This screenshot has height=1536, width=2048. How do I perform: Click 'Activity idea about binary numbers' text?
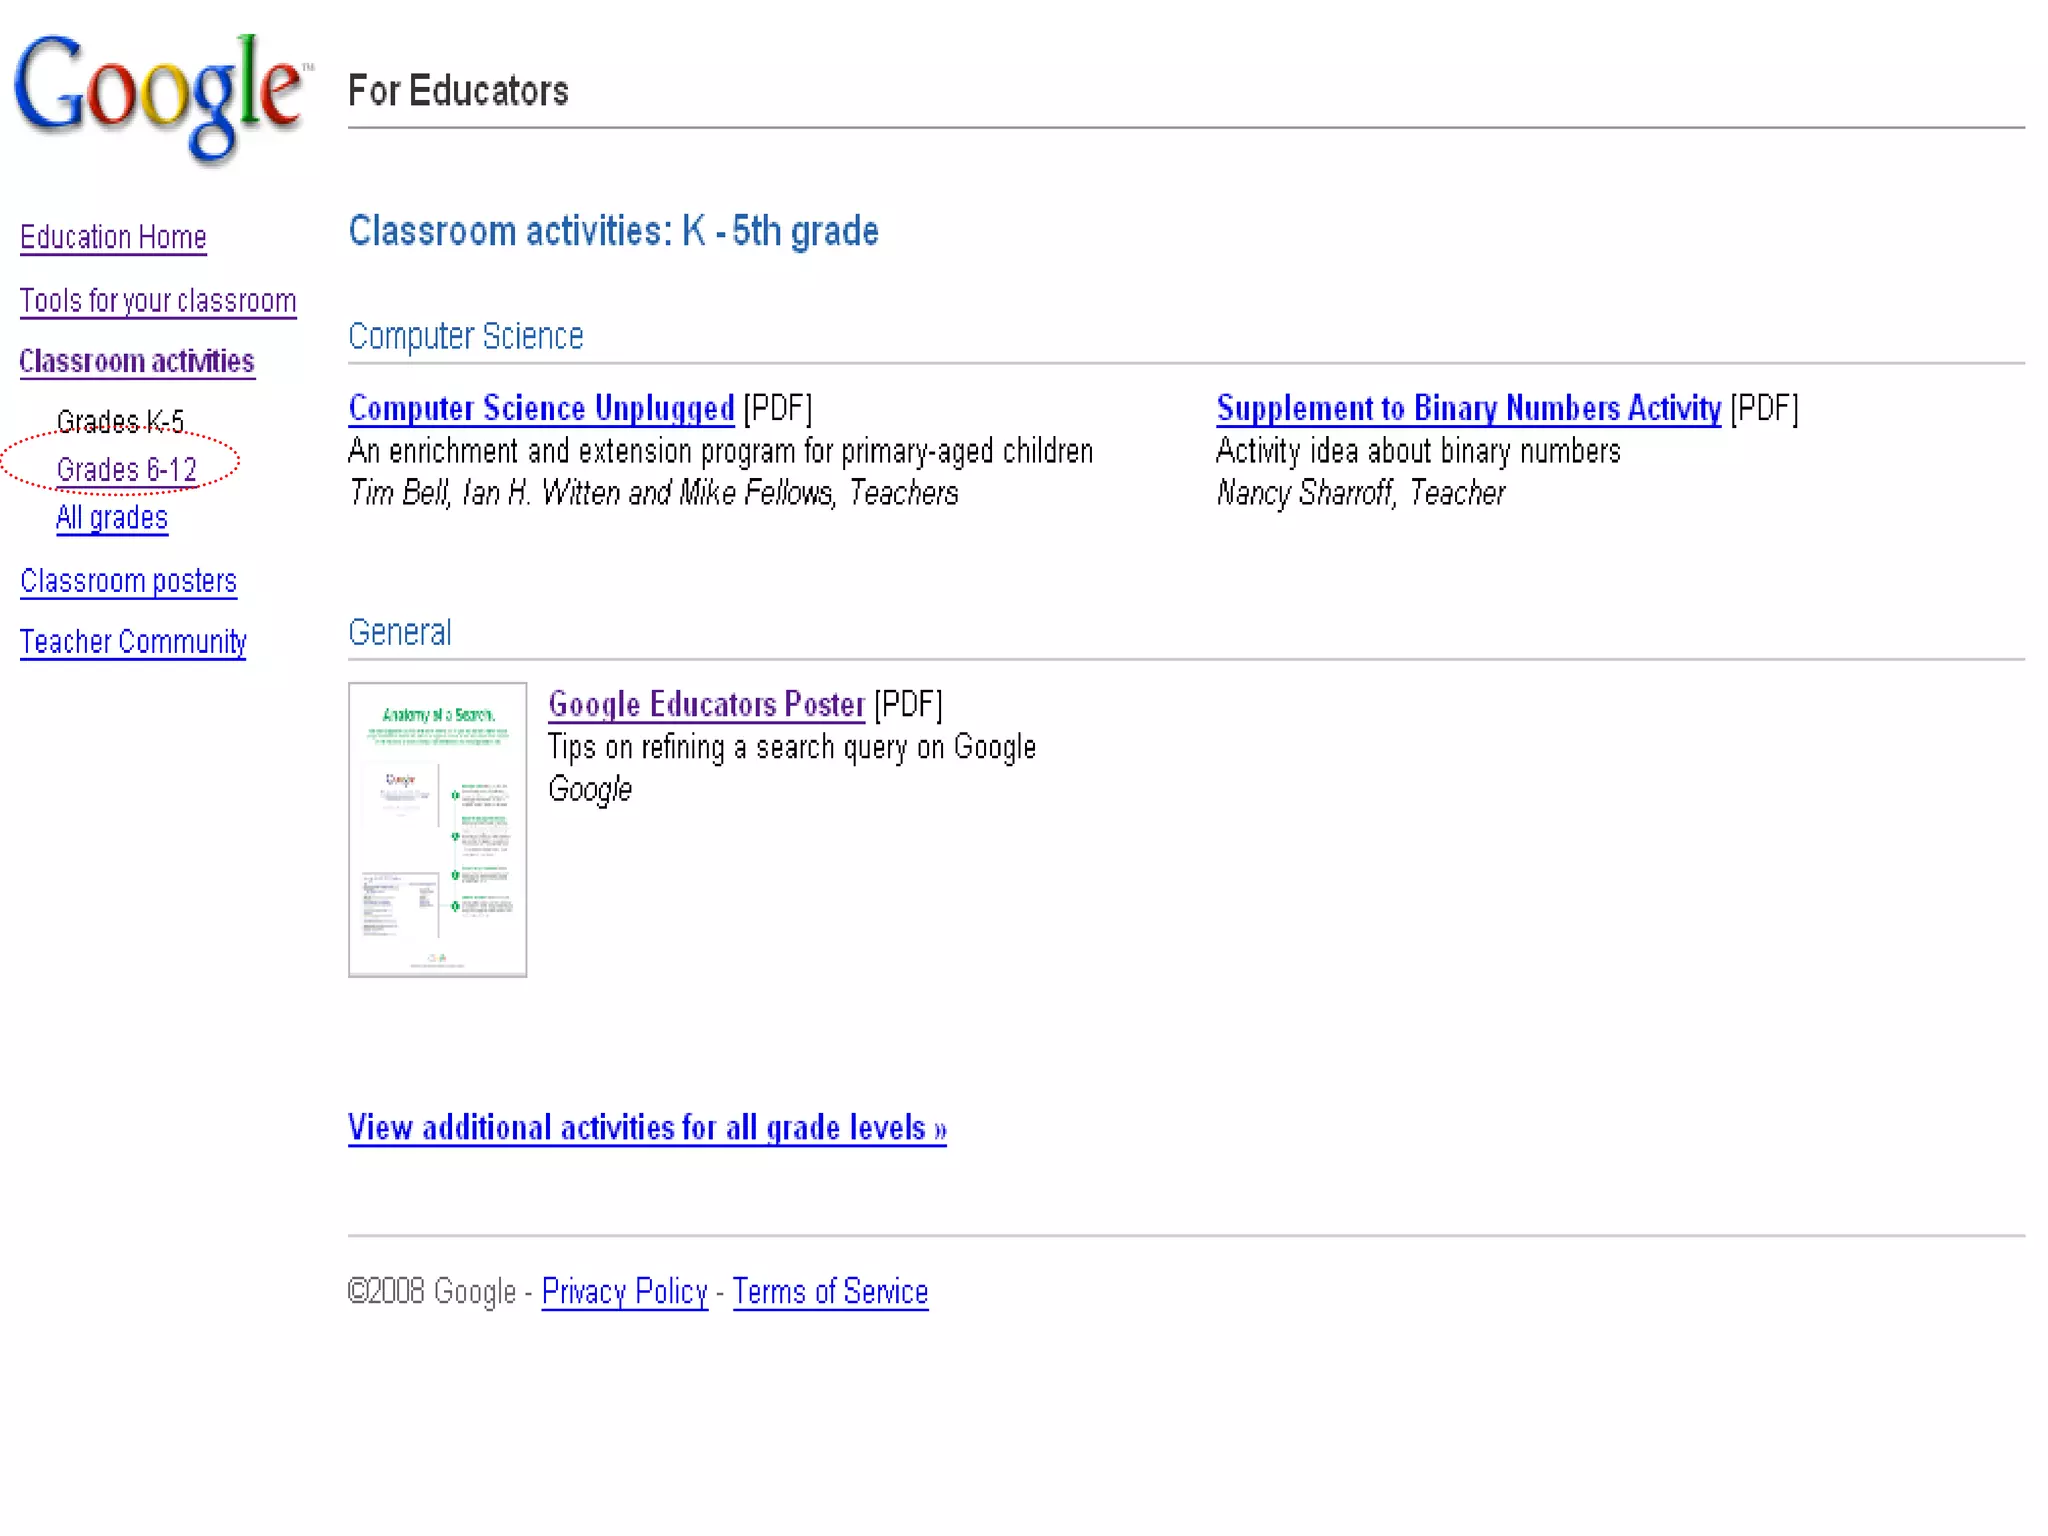click(x=1418, y=451)
